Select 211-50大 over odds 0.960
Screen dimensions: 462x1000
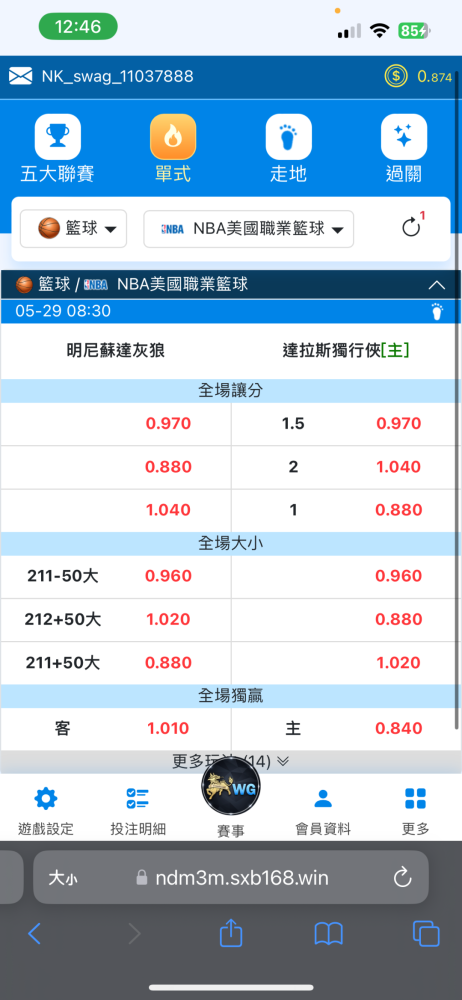[x=168, y=576]
